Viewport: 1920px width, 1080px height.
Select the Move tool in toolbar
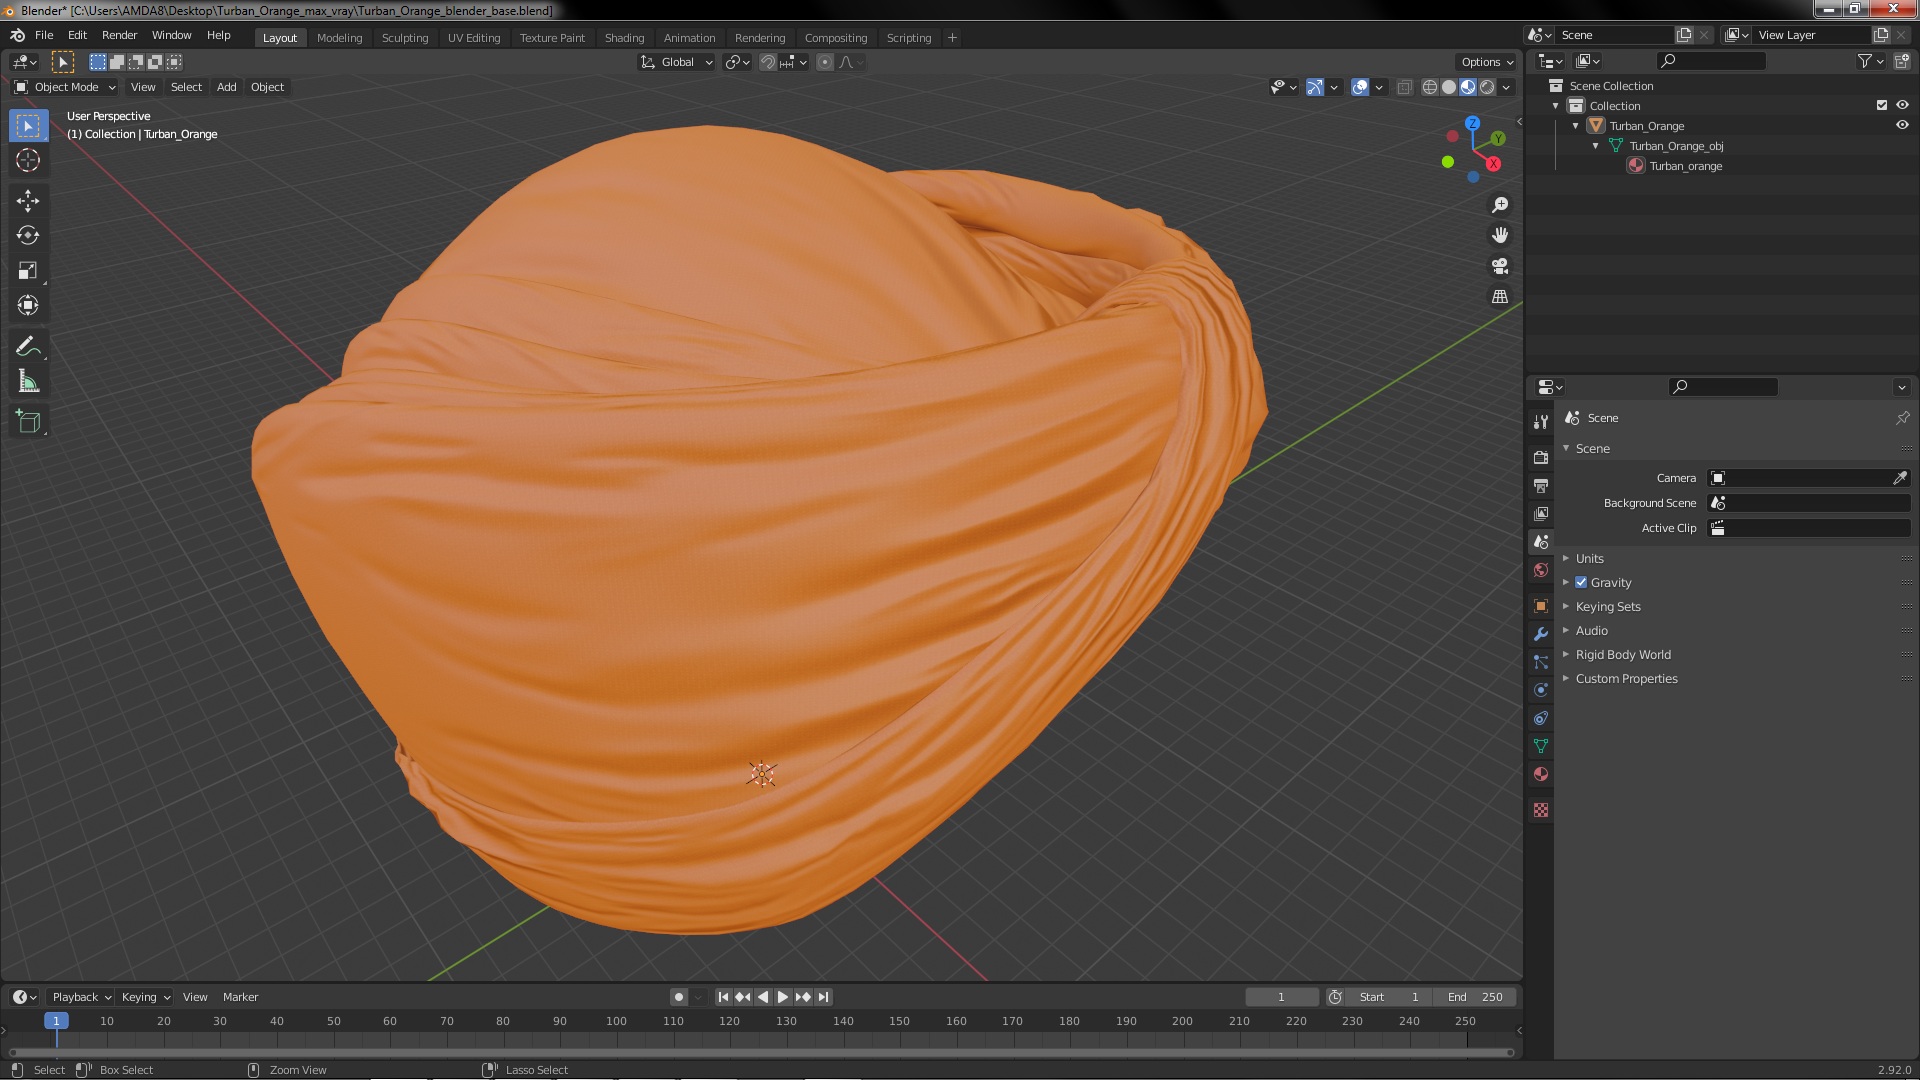pyautogui.click(x=28, y=200)
